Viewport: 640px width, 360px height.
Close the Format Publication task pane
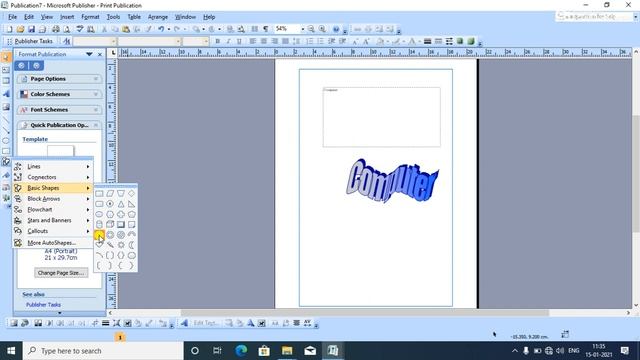point(100,54)
